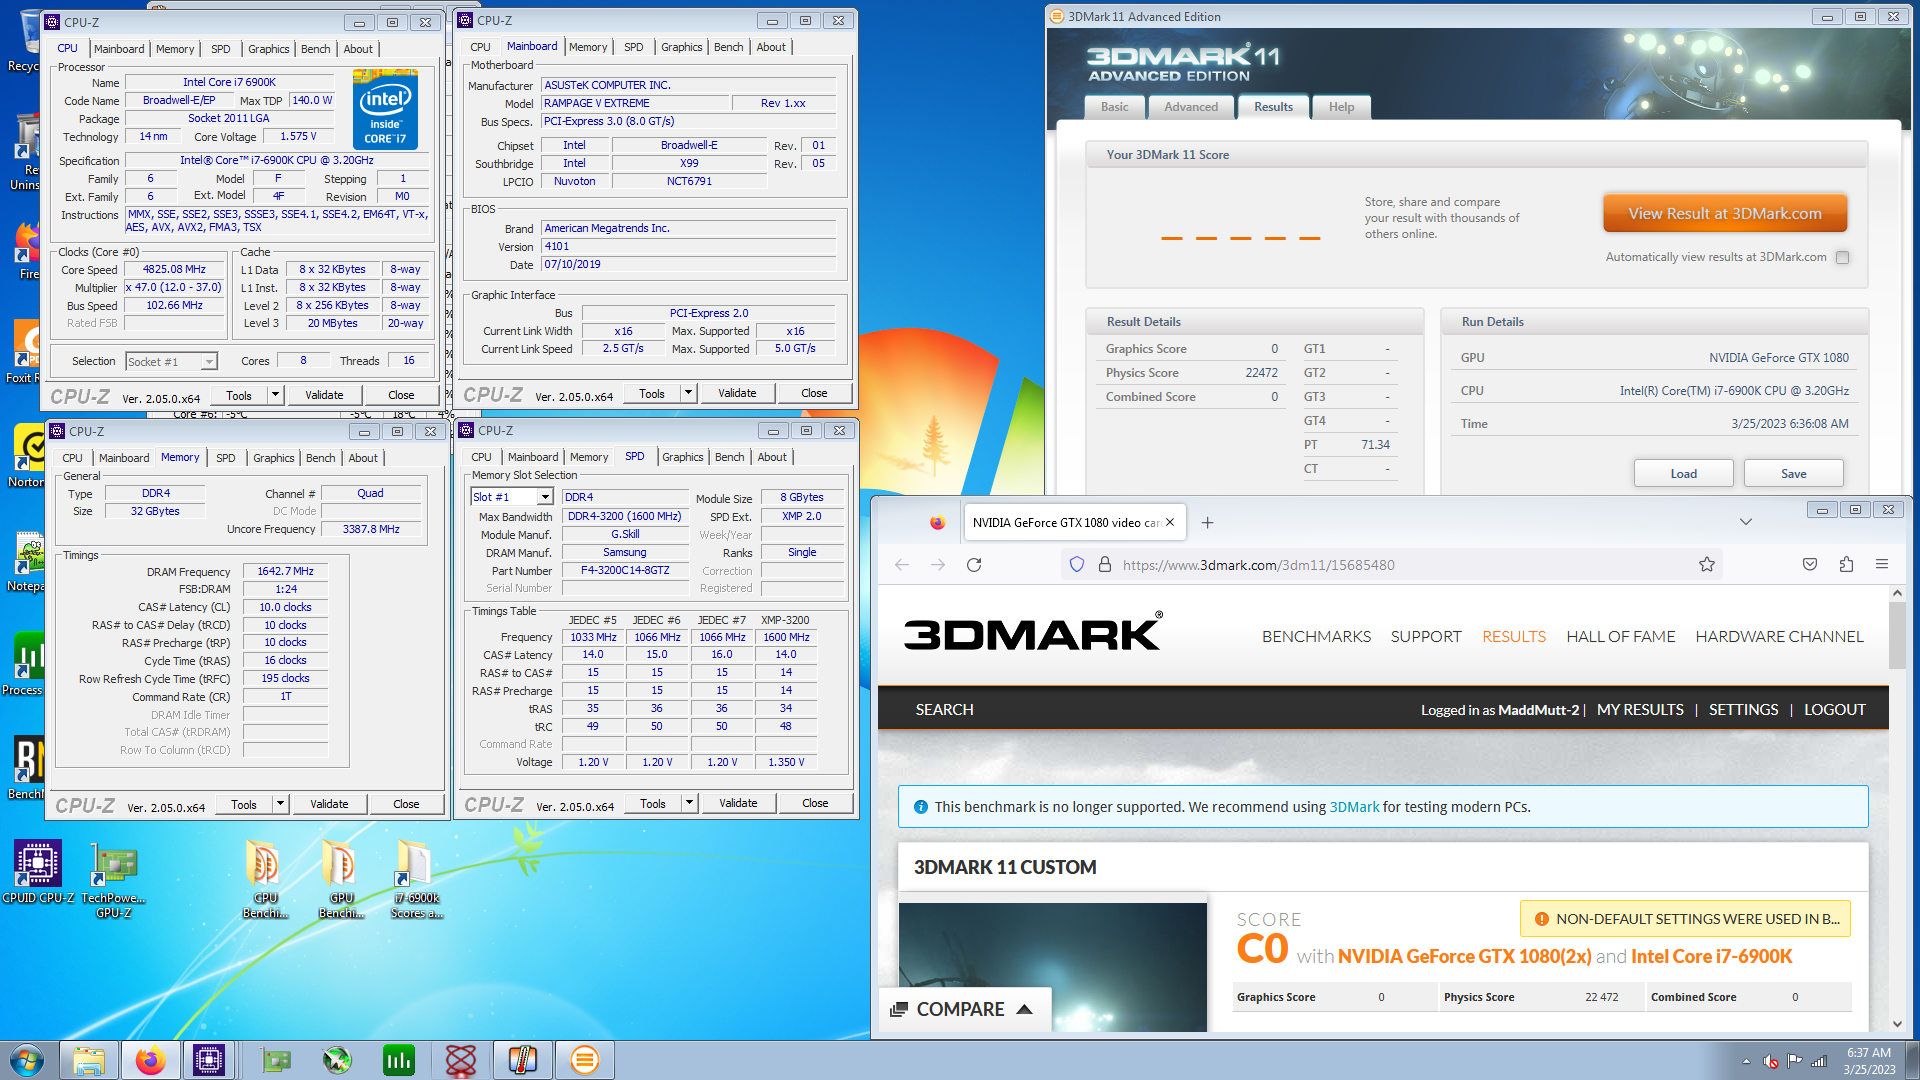
Task: Expand Tools arrow in Memory window
Action: (x=280, y=804)
